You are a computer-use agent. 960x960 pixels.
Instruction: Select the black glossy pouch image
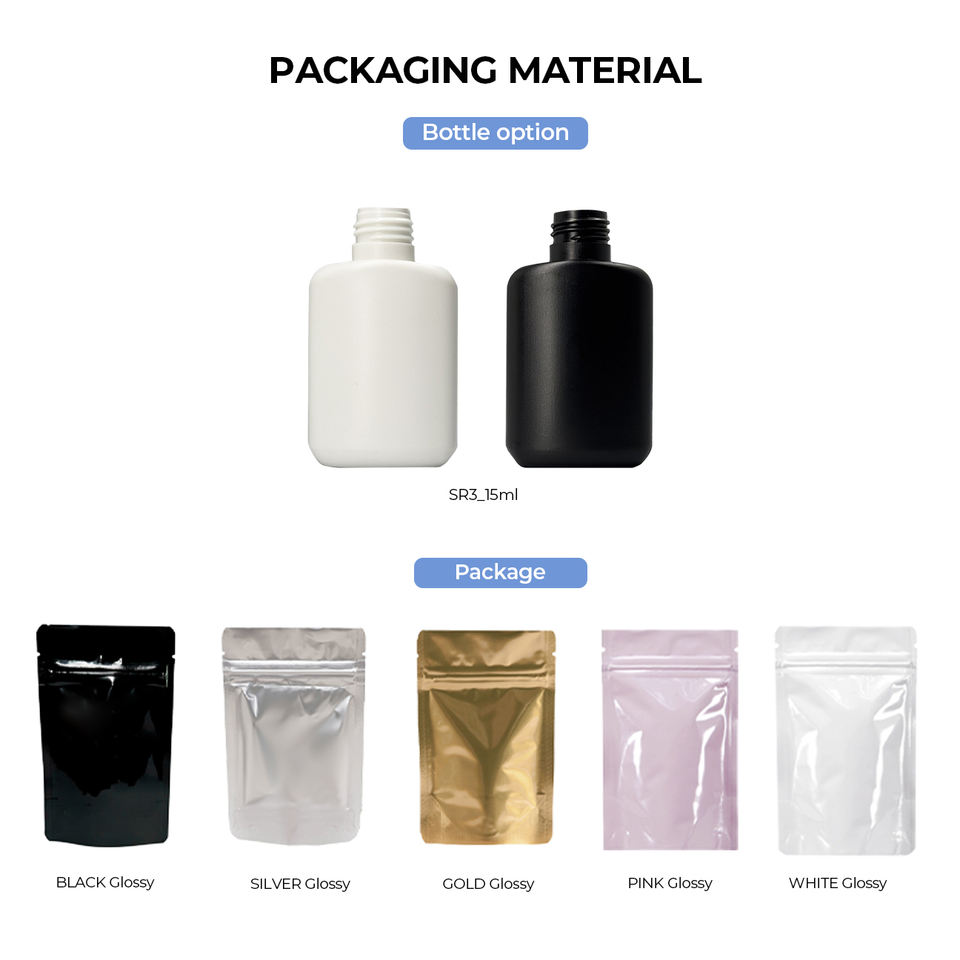105,735
